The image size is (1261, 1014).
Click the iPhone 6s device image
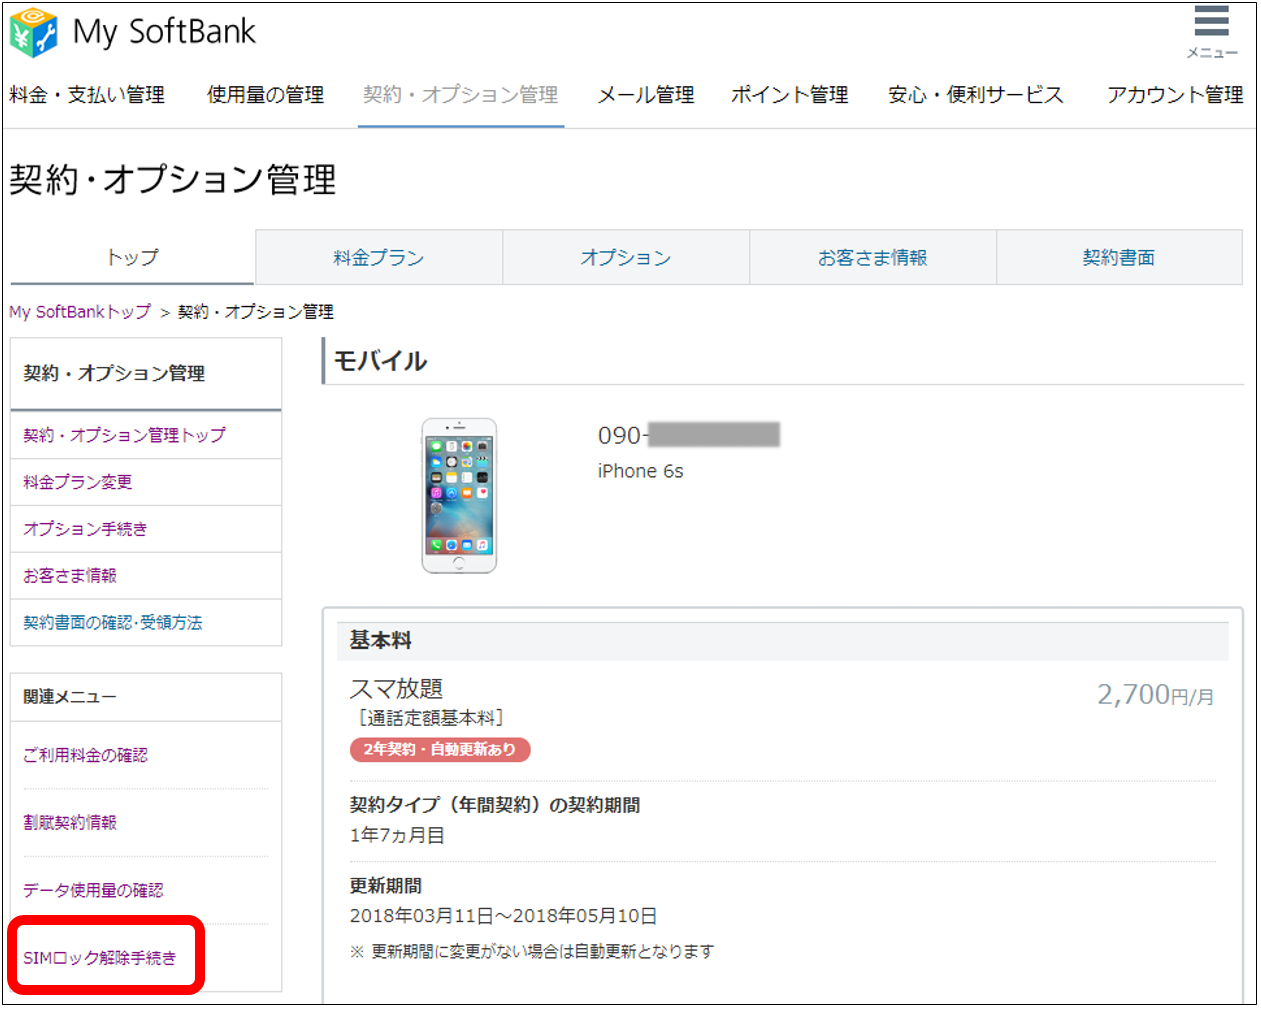[x=459, y=495]
